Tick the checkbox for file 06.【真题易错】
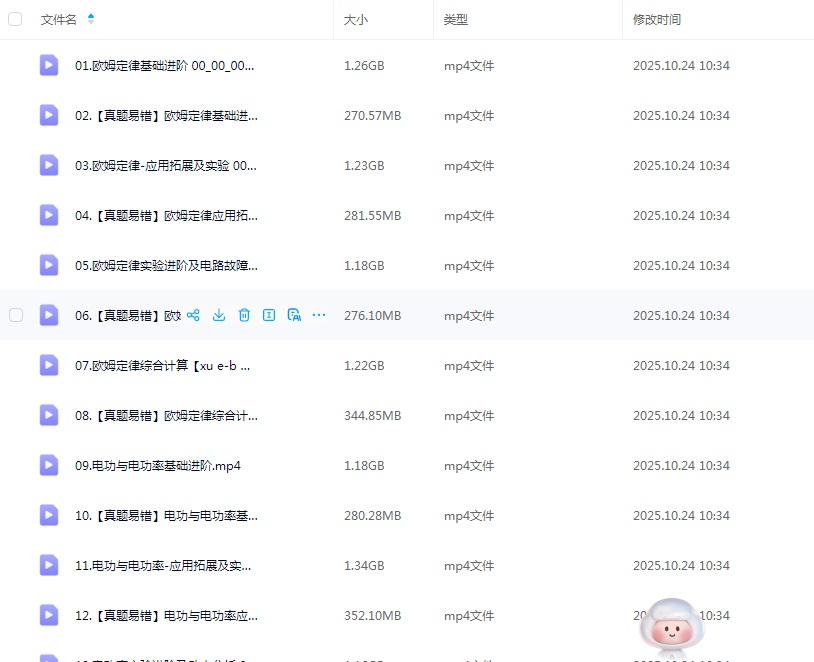Image resolution: width=814 pixels, height=662 pixels. click(16, 315)
